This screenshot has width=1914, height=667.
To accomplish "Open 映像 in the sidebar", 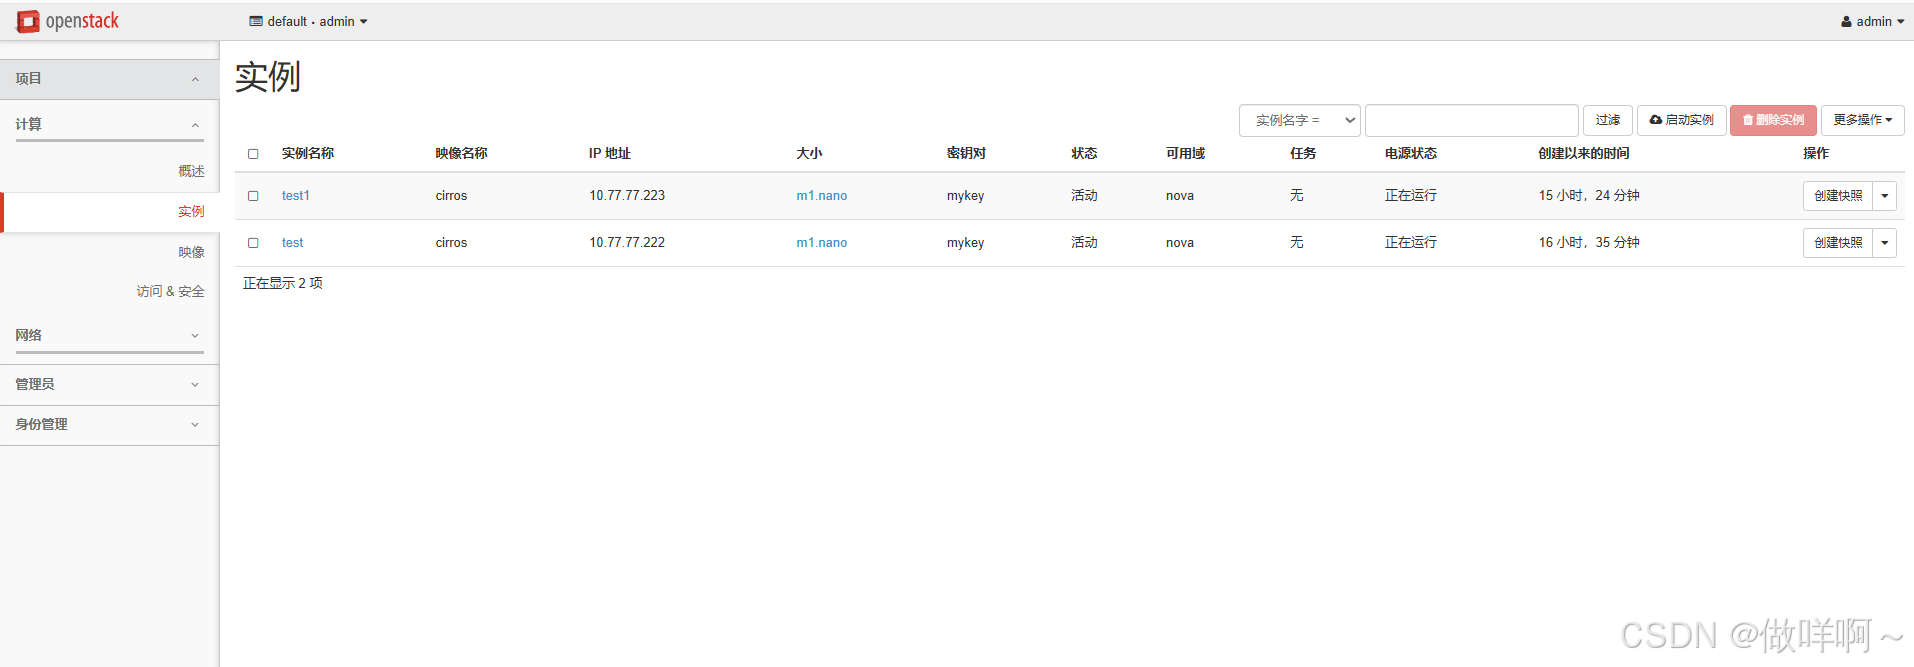I will click(x=191, y=252).
